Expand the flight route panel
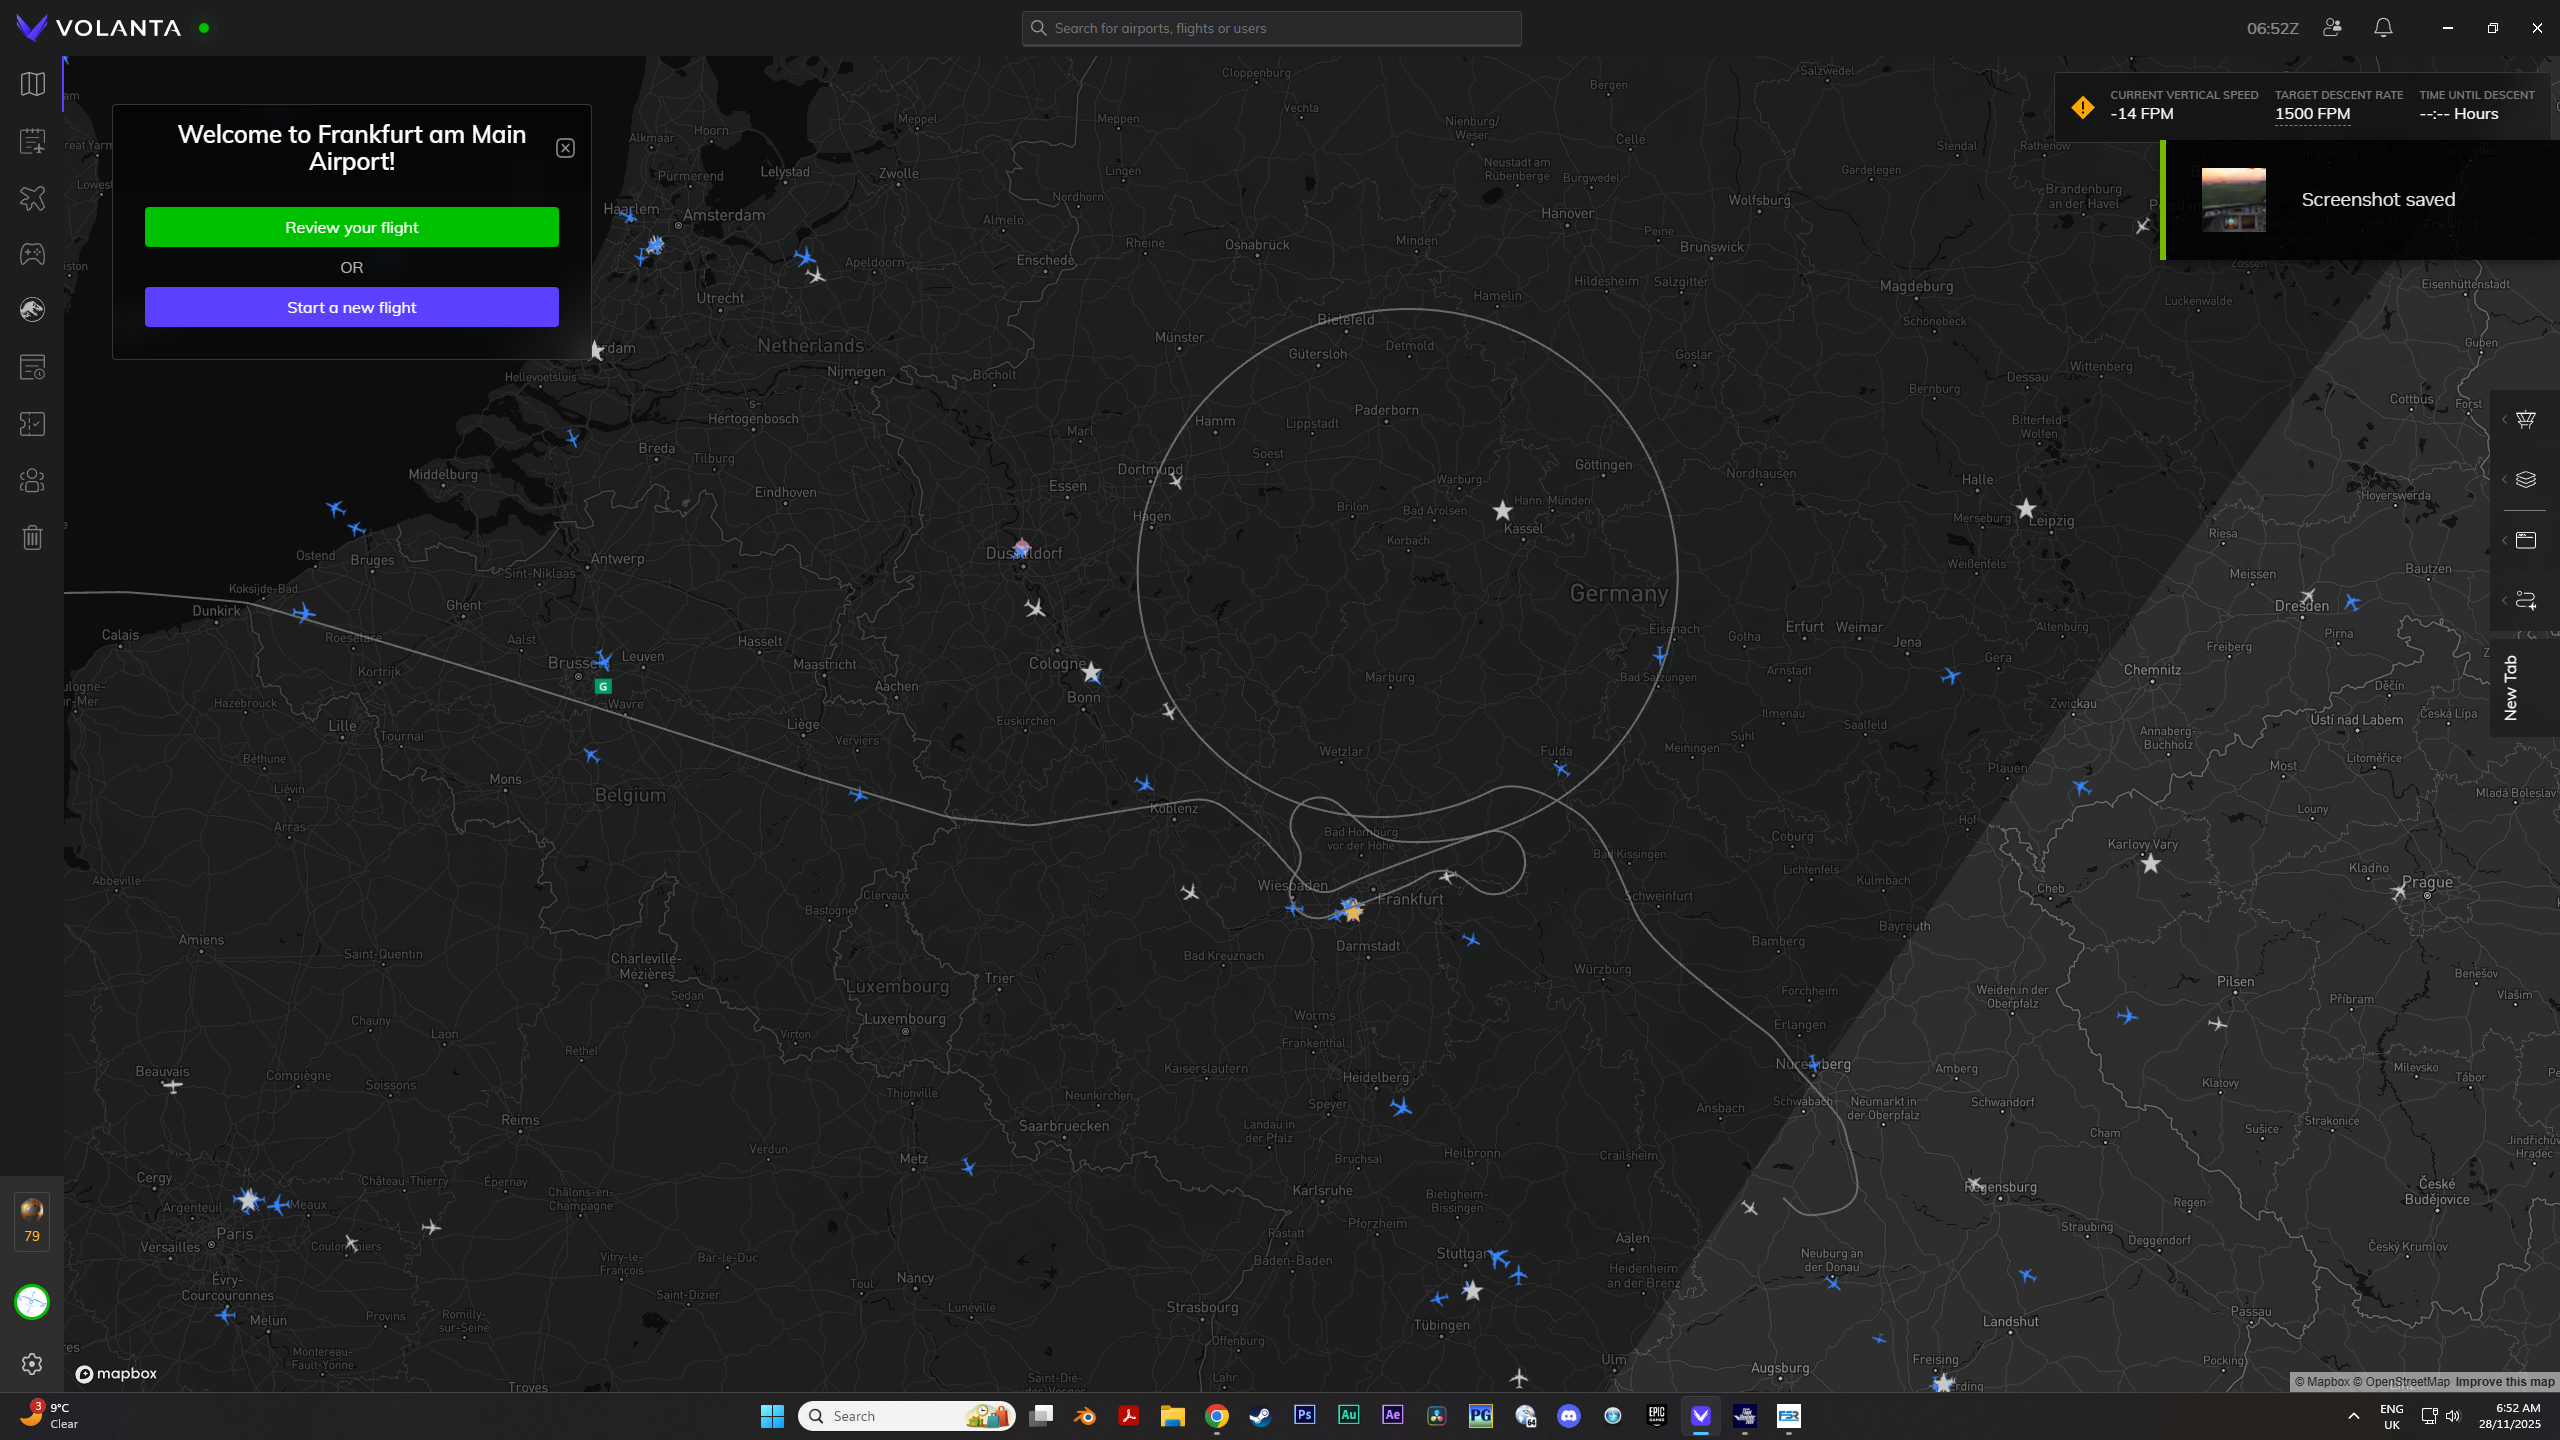The width and height of the screenshot is (2560, 1440). pyautogui.click(x=2525, y=600)
